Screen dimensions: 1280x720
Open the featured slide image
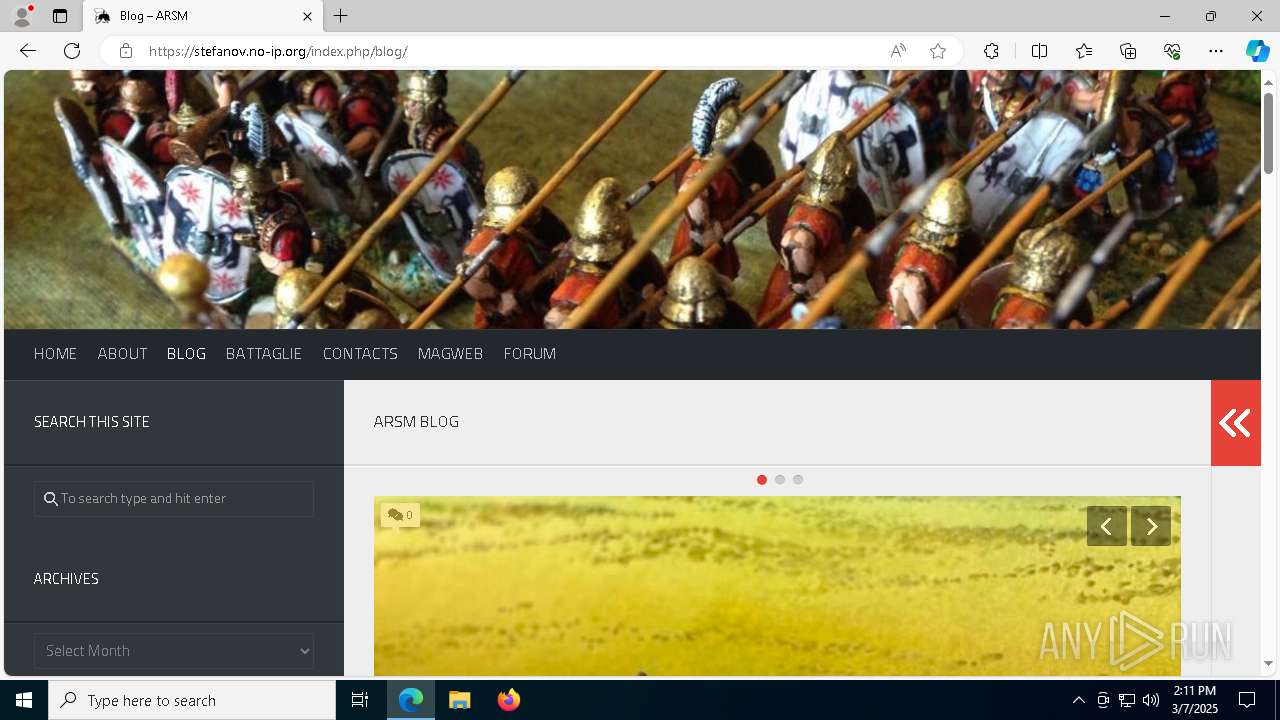[777, 586]
